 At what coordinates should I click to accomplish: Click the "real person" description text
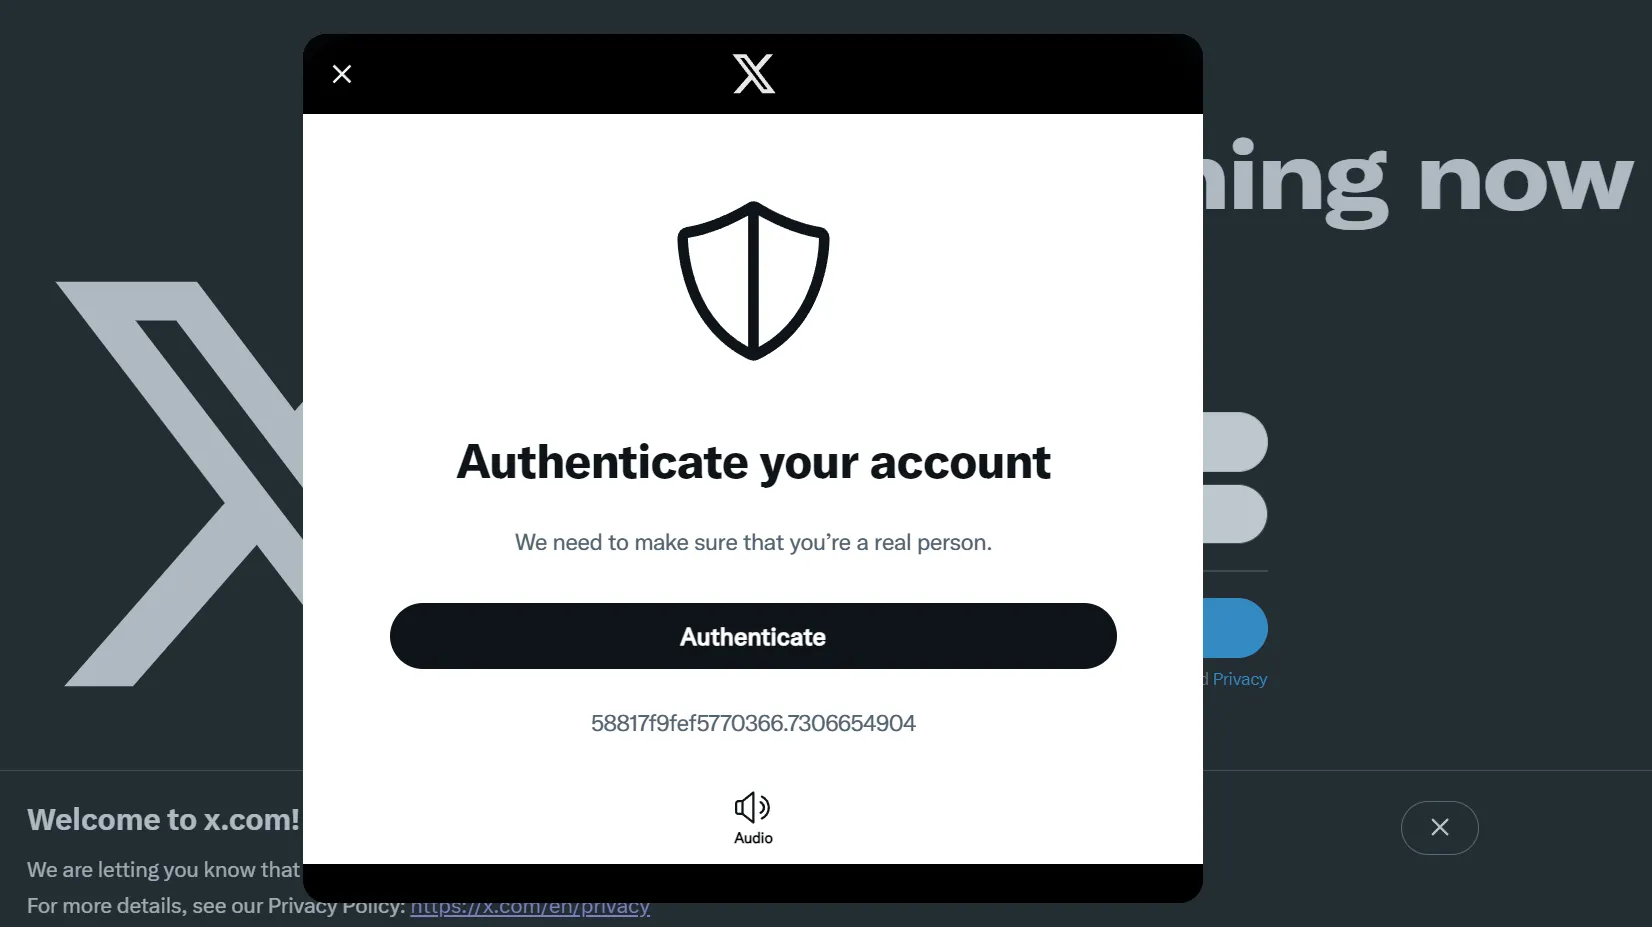tap(753, 542)
